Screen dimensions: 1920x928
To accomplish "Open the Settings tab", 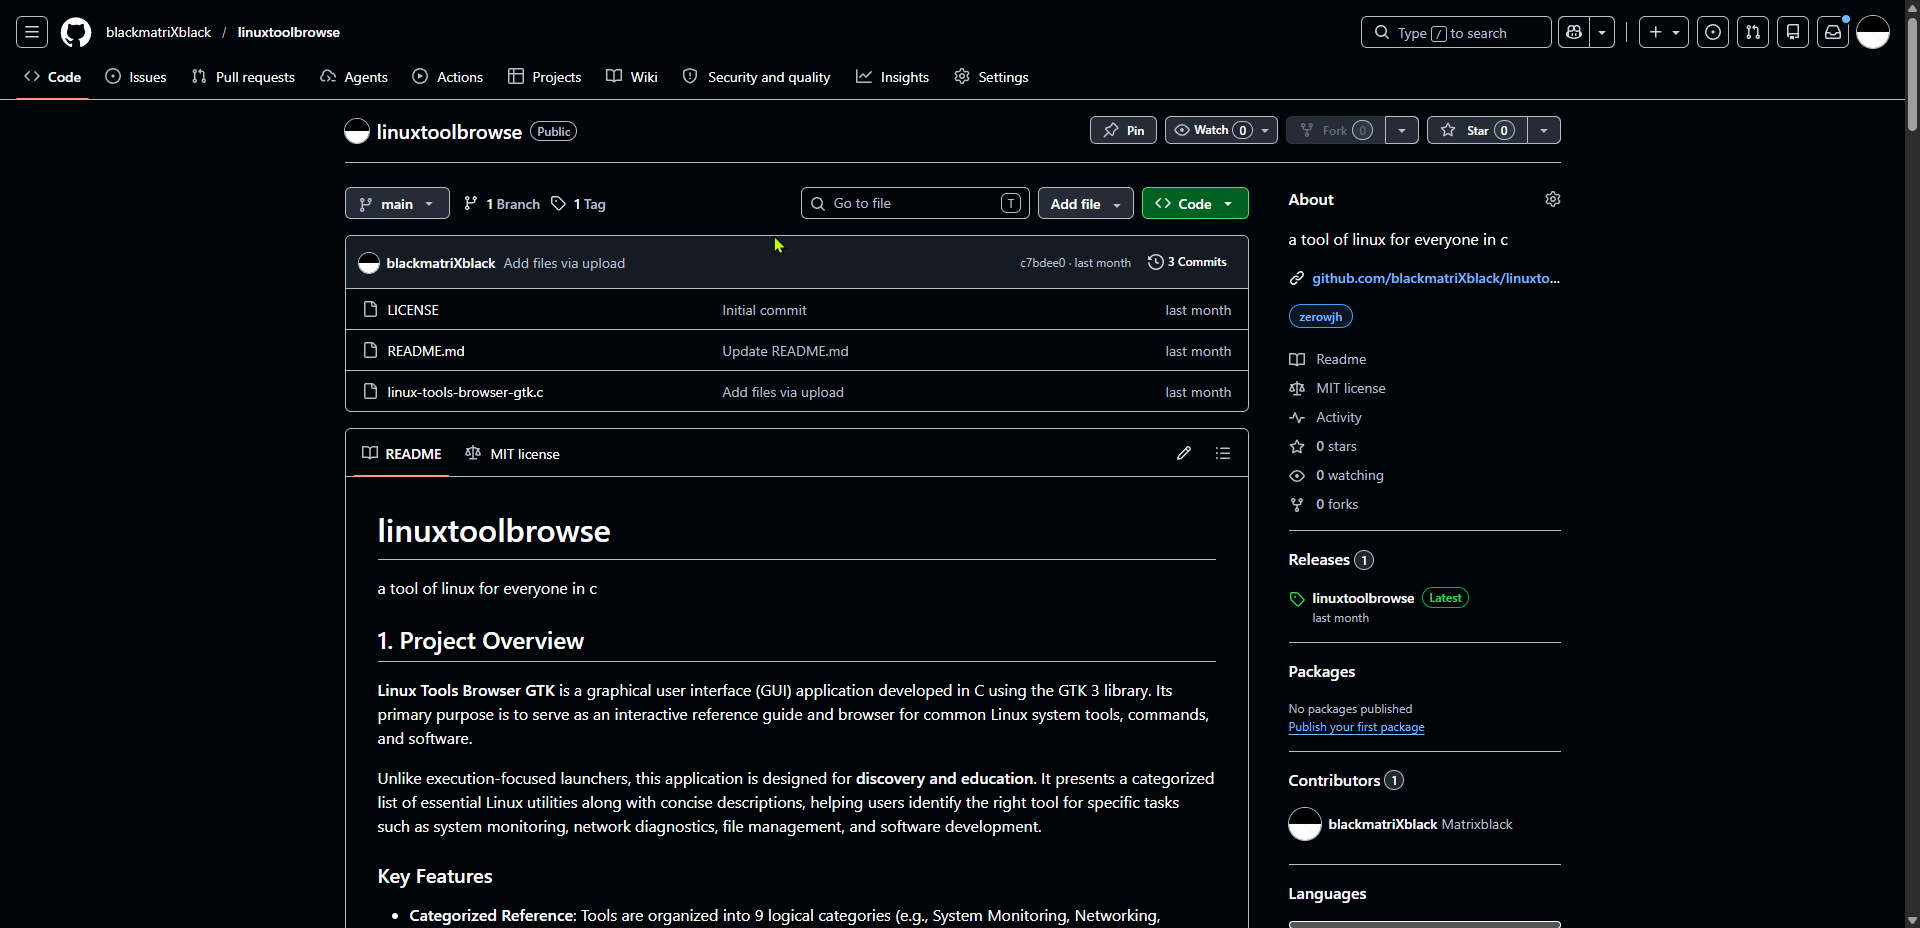I will click(x=991, y=77).
